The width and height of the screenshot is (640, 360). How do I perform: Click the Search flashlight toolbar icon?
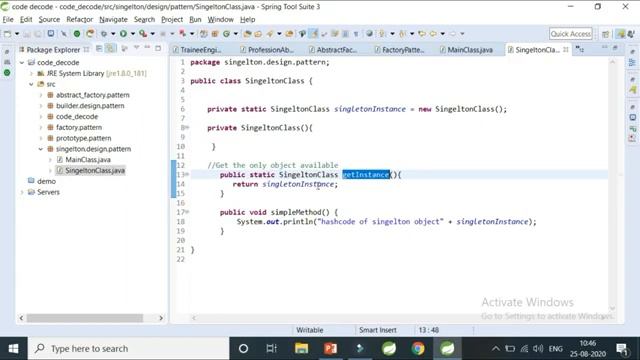270,34
